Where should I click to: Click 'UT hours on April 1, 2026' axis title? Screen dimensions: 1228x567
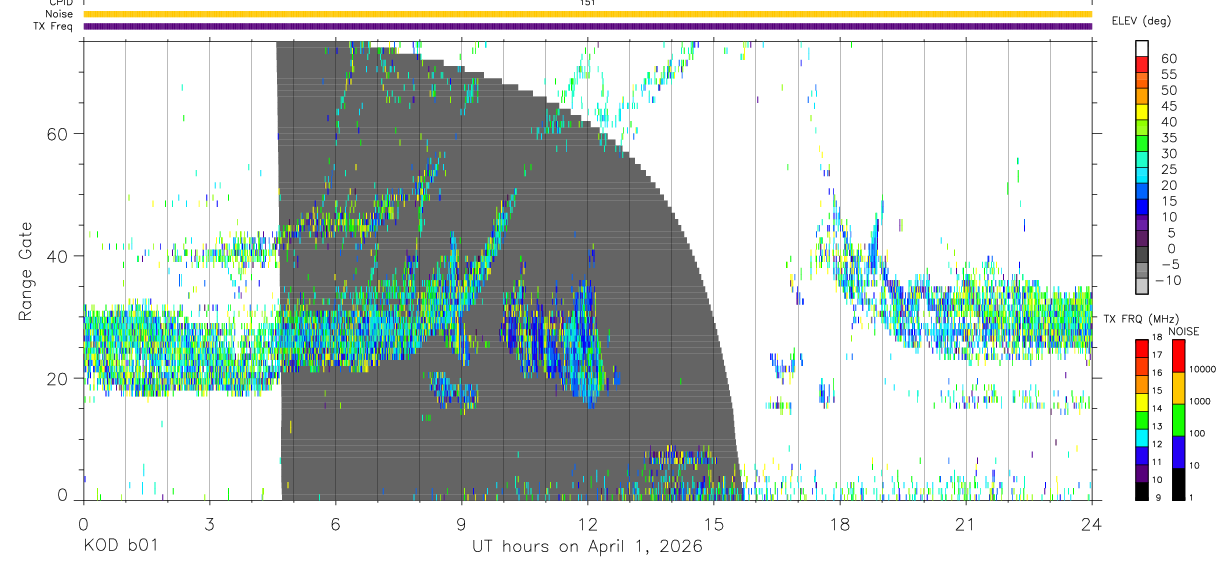click(587, 547)
